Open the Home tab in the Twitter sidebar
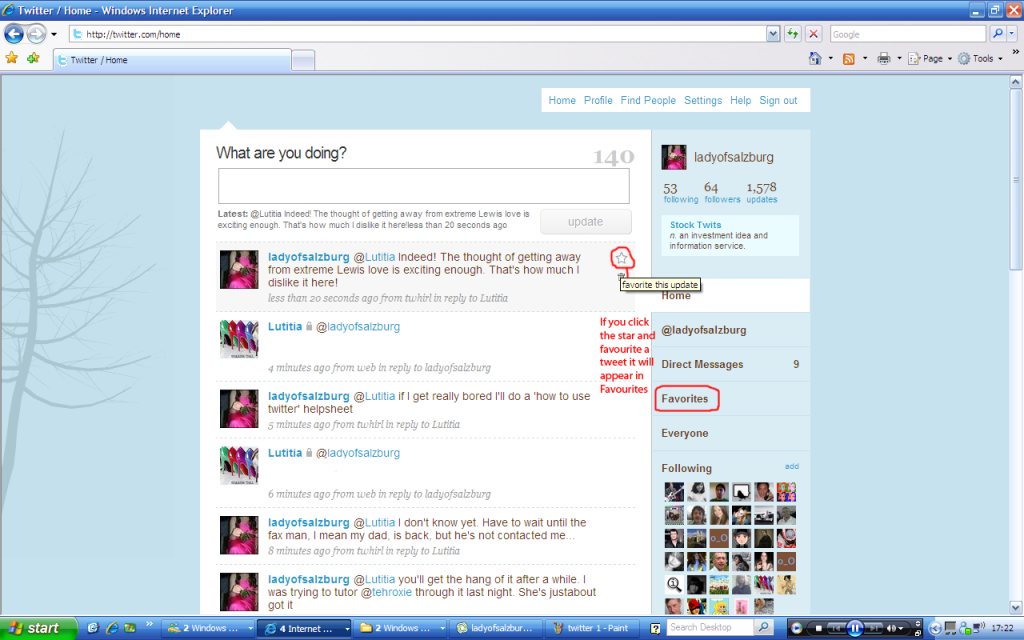The width and height of the screenshot is (1024, 640). 730,295
